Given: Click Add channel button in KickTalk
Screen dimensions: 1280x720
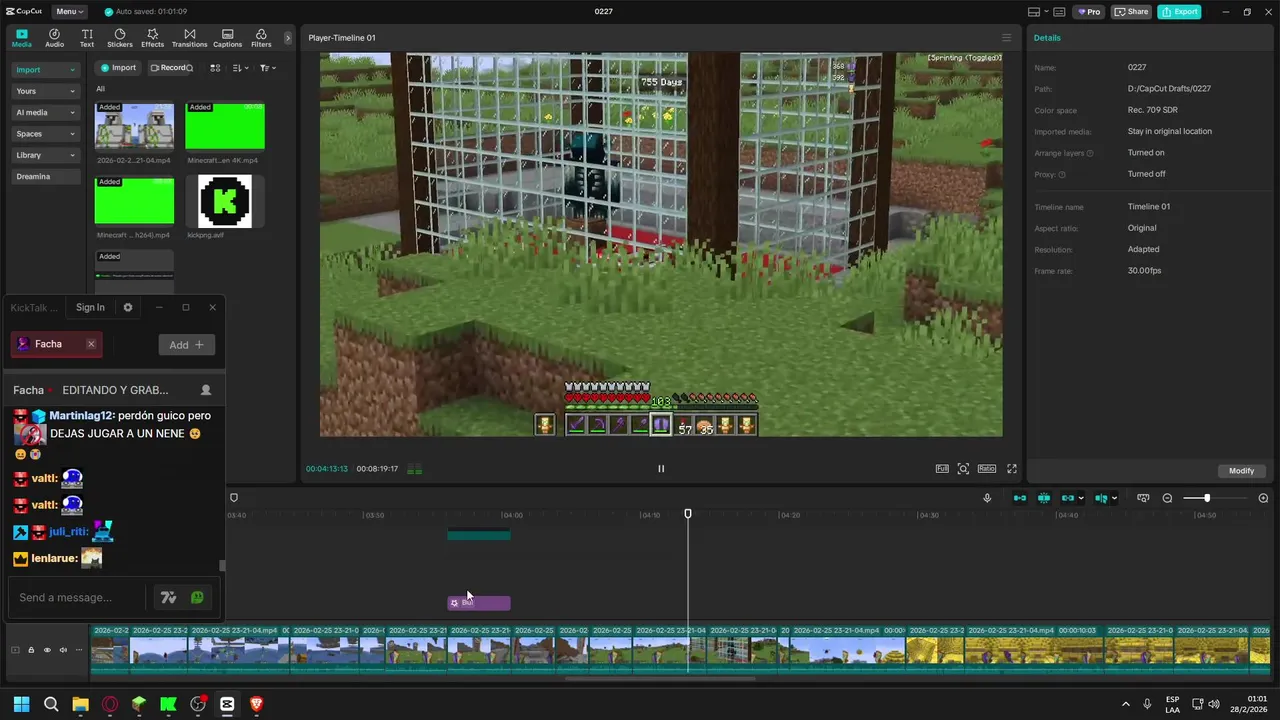Looking at the screenshot, I should [186, 345].
